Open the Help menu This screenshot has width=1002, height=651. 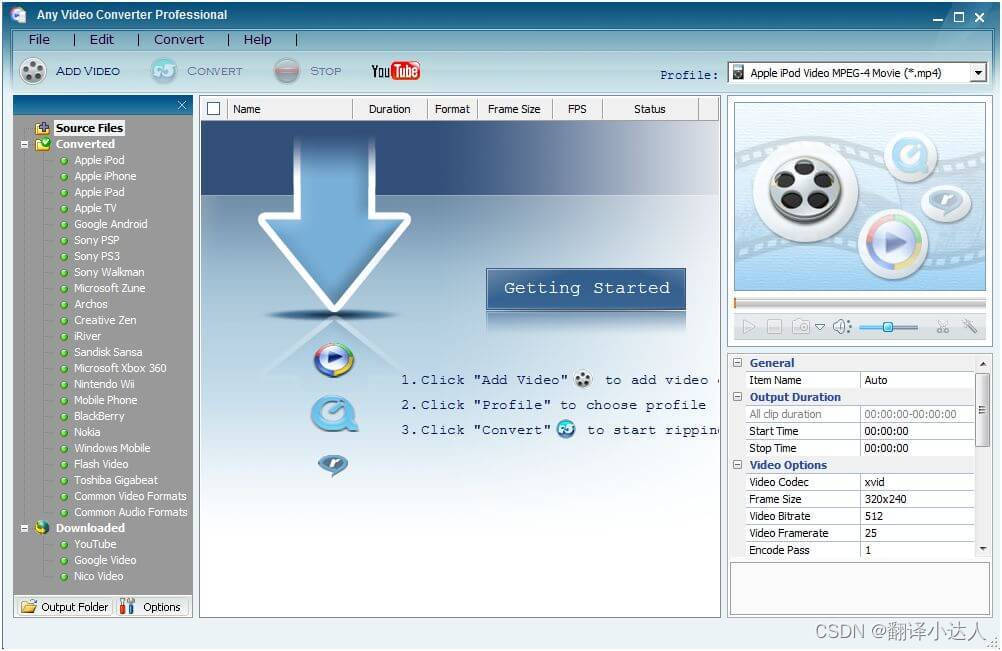point(258,40)
